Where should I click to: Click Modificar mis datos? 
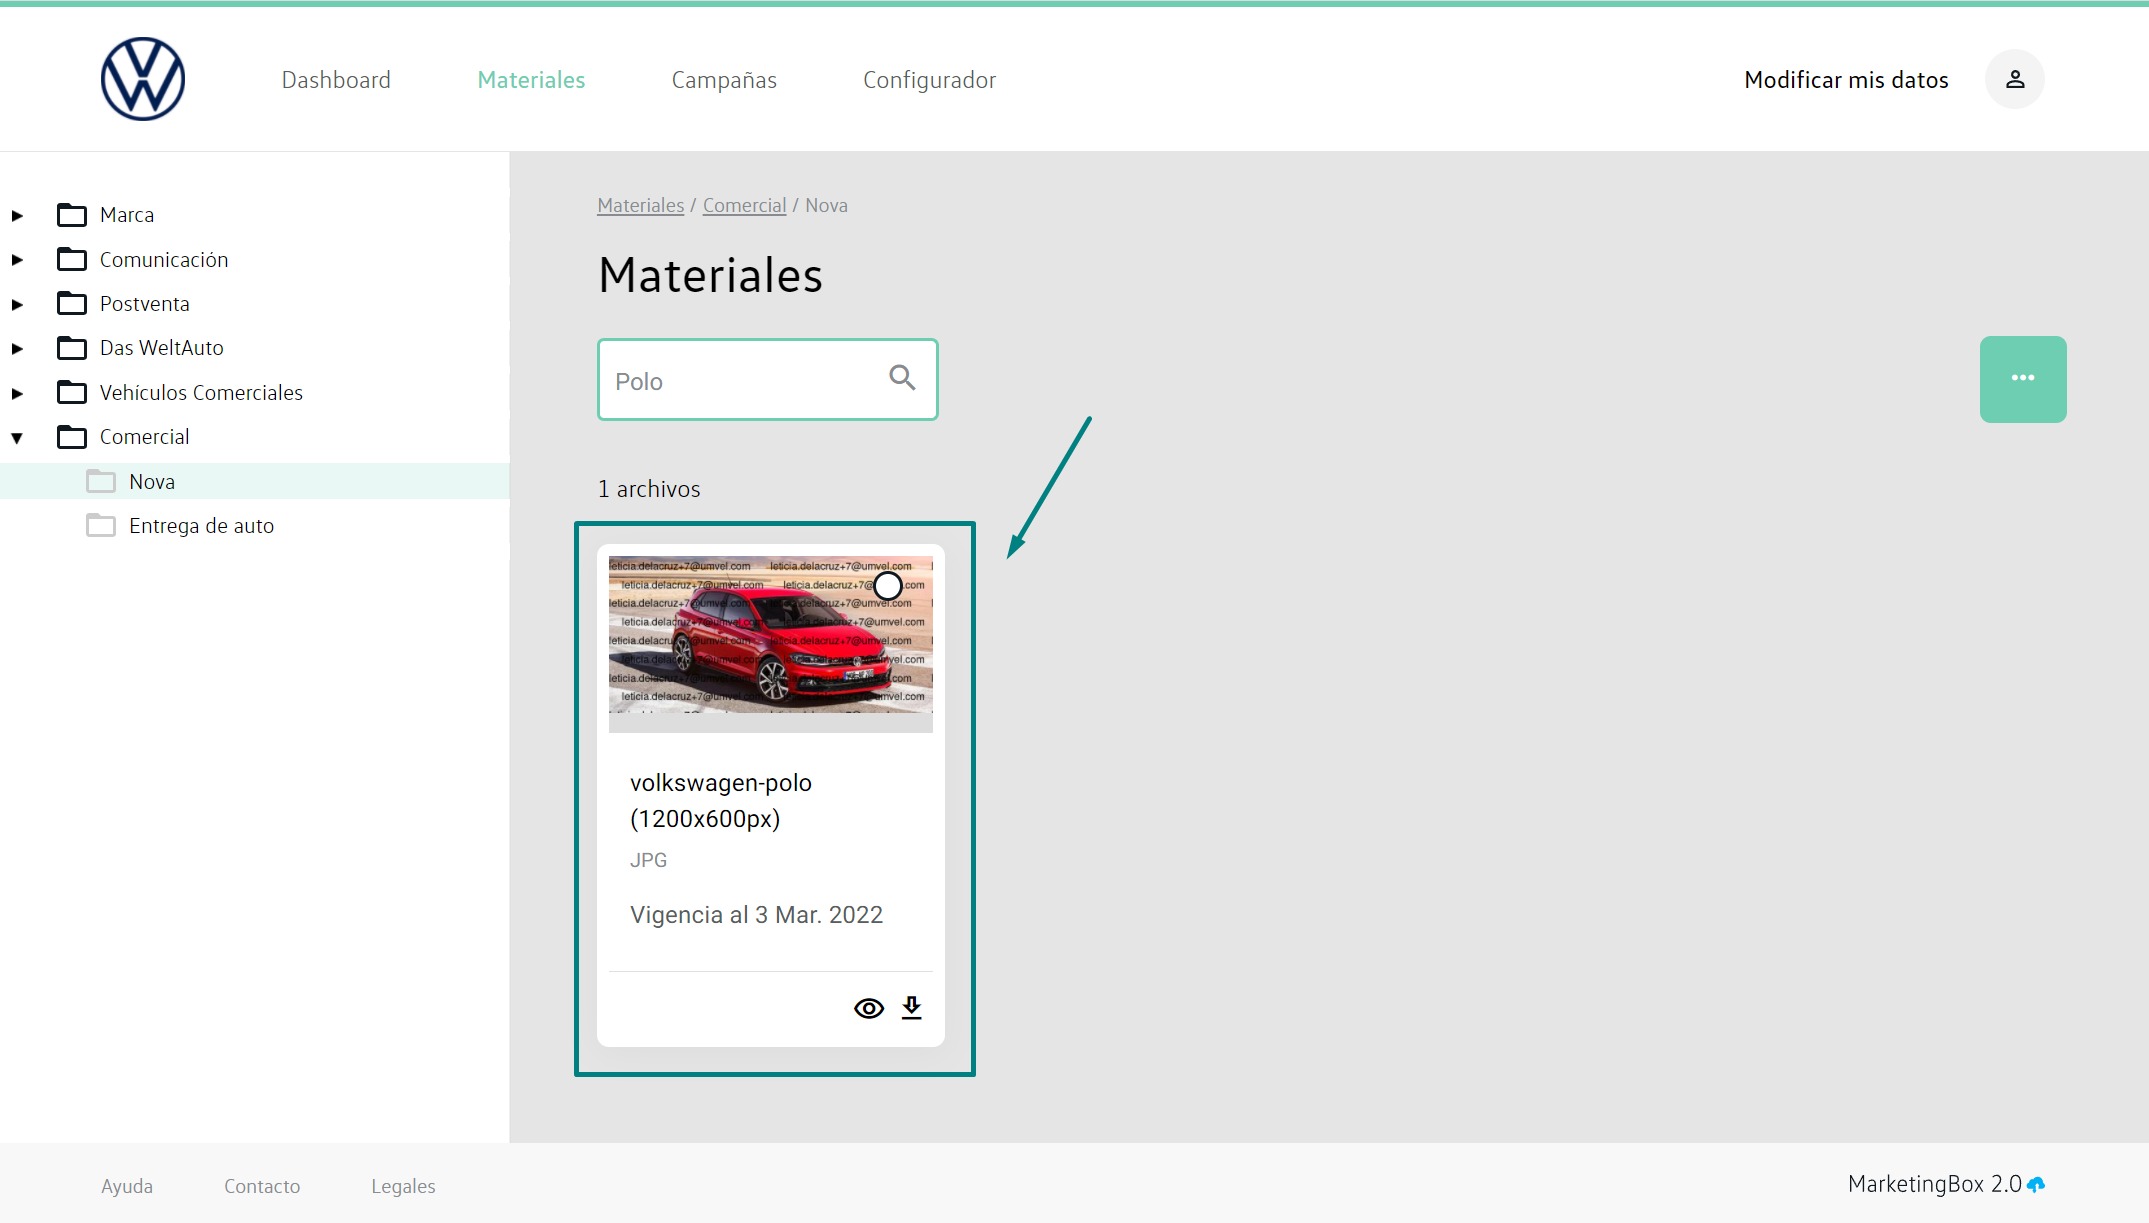[1845, 80]
